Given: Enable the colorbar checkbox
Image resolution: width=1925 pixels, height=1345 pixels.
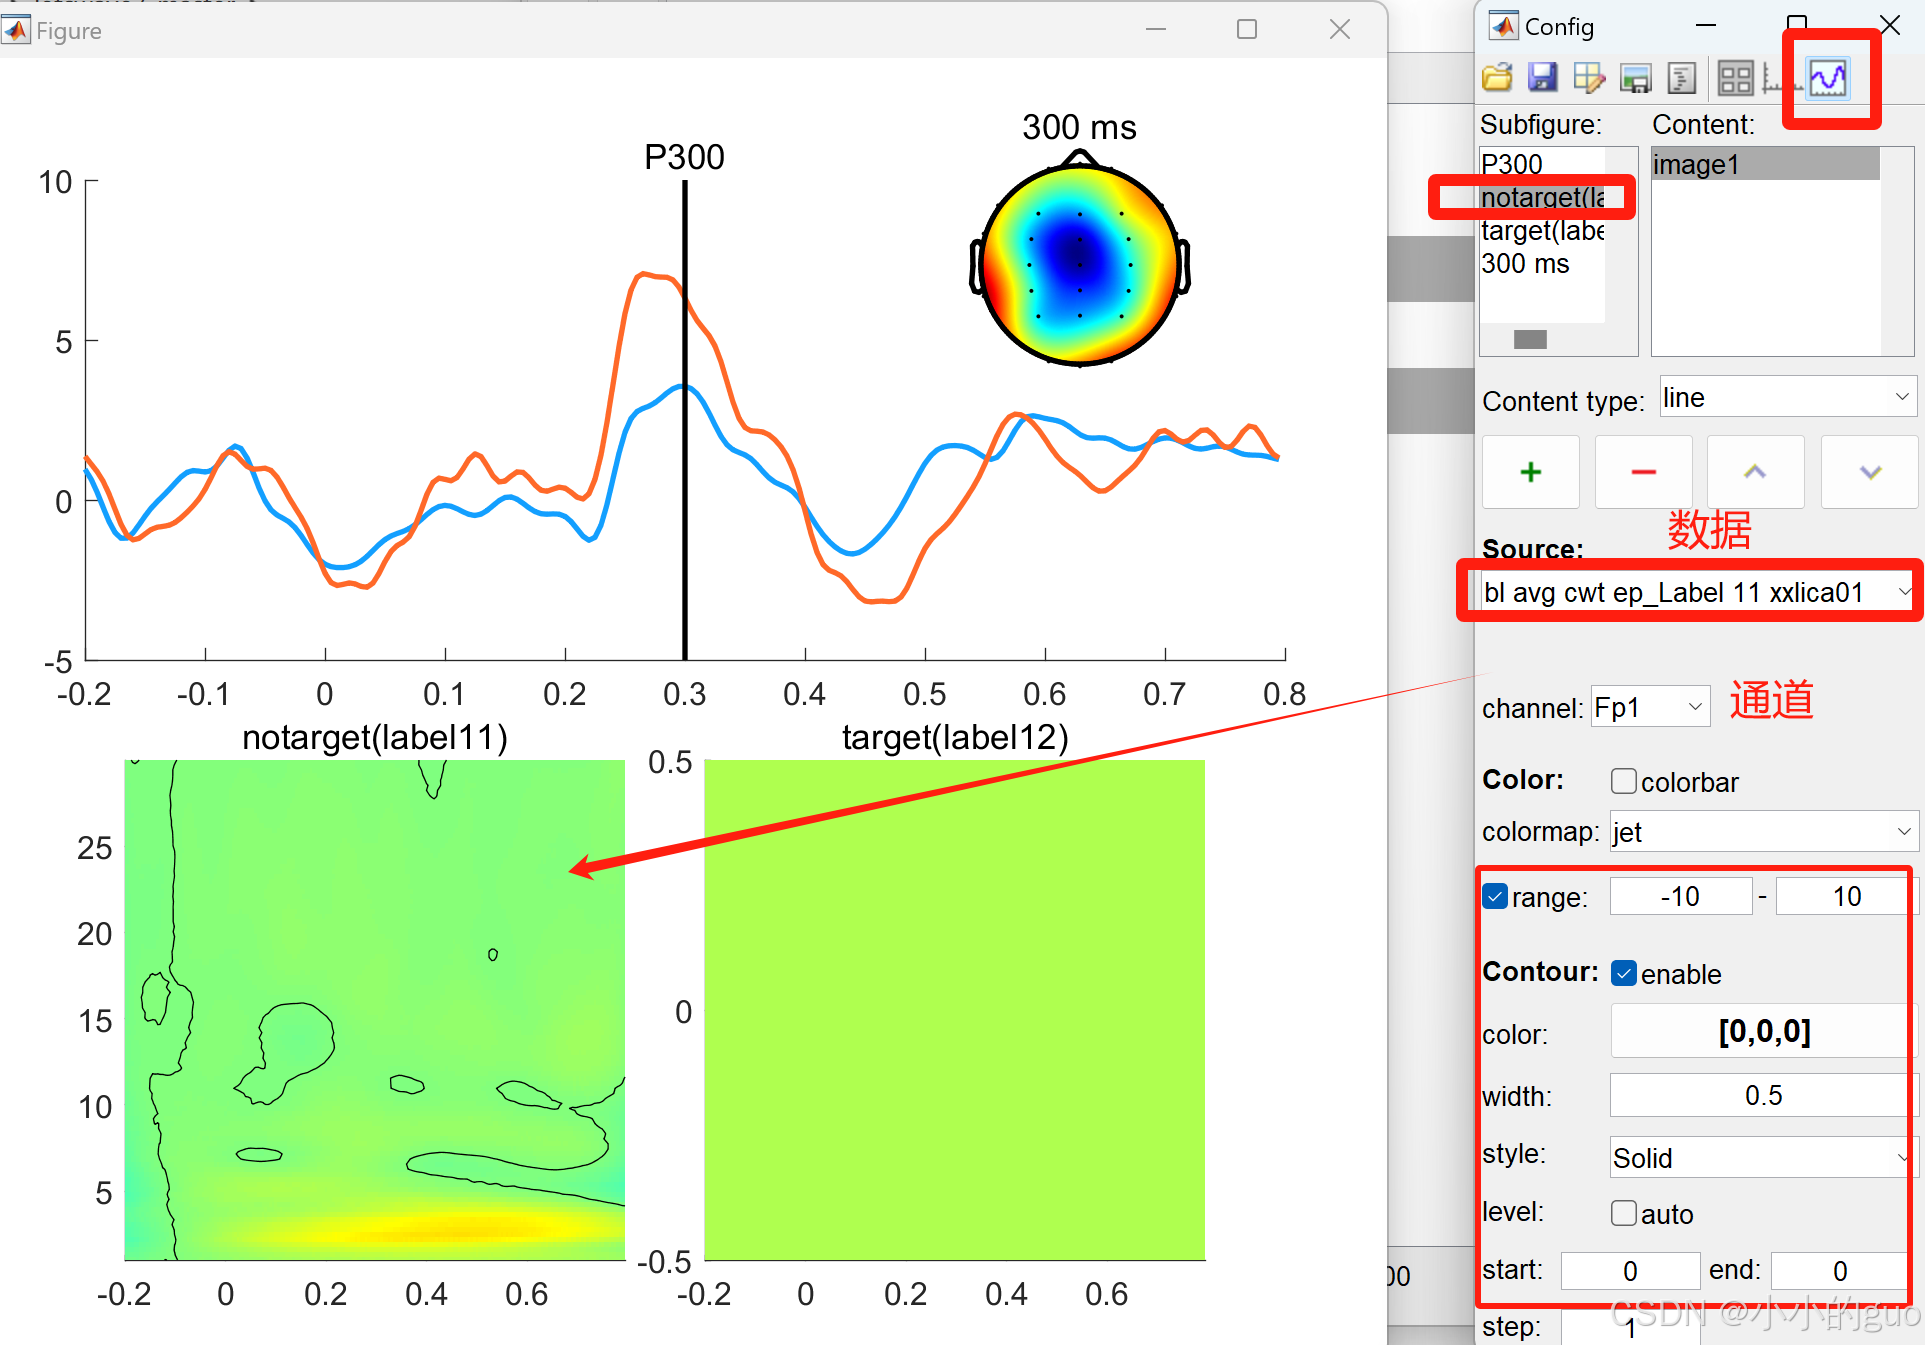Looking at the screenshot, I should click(x=1624, y=781).
